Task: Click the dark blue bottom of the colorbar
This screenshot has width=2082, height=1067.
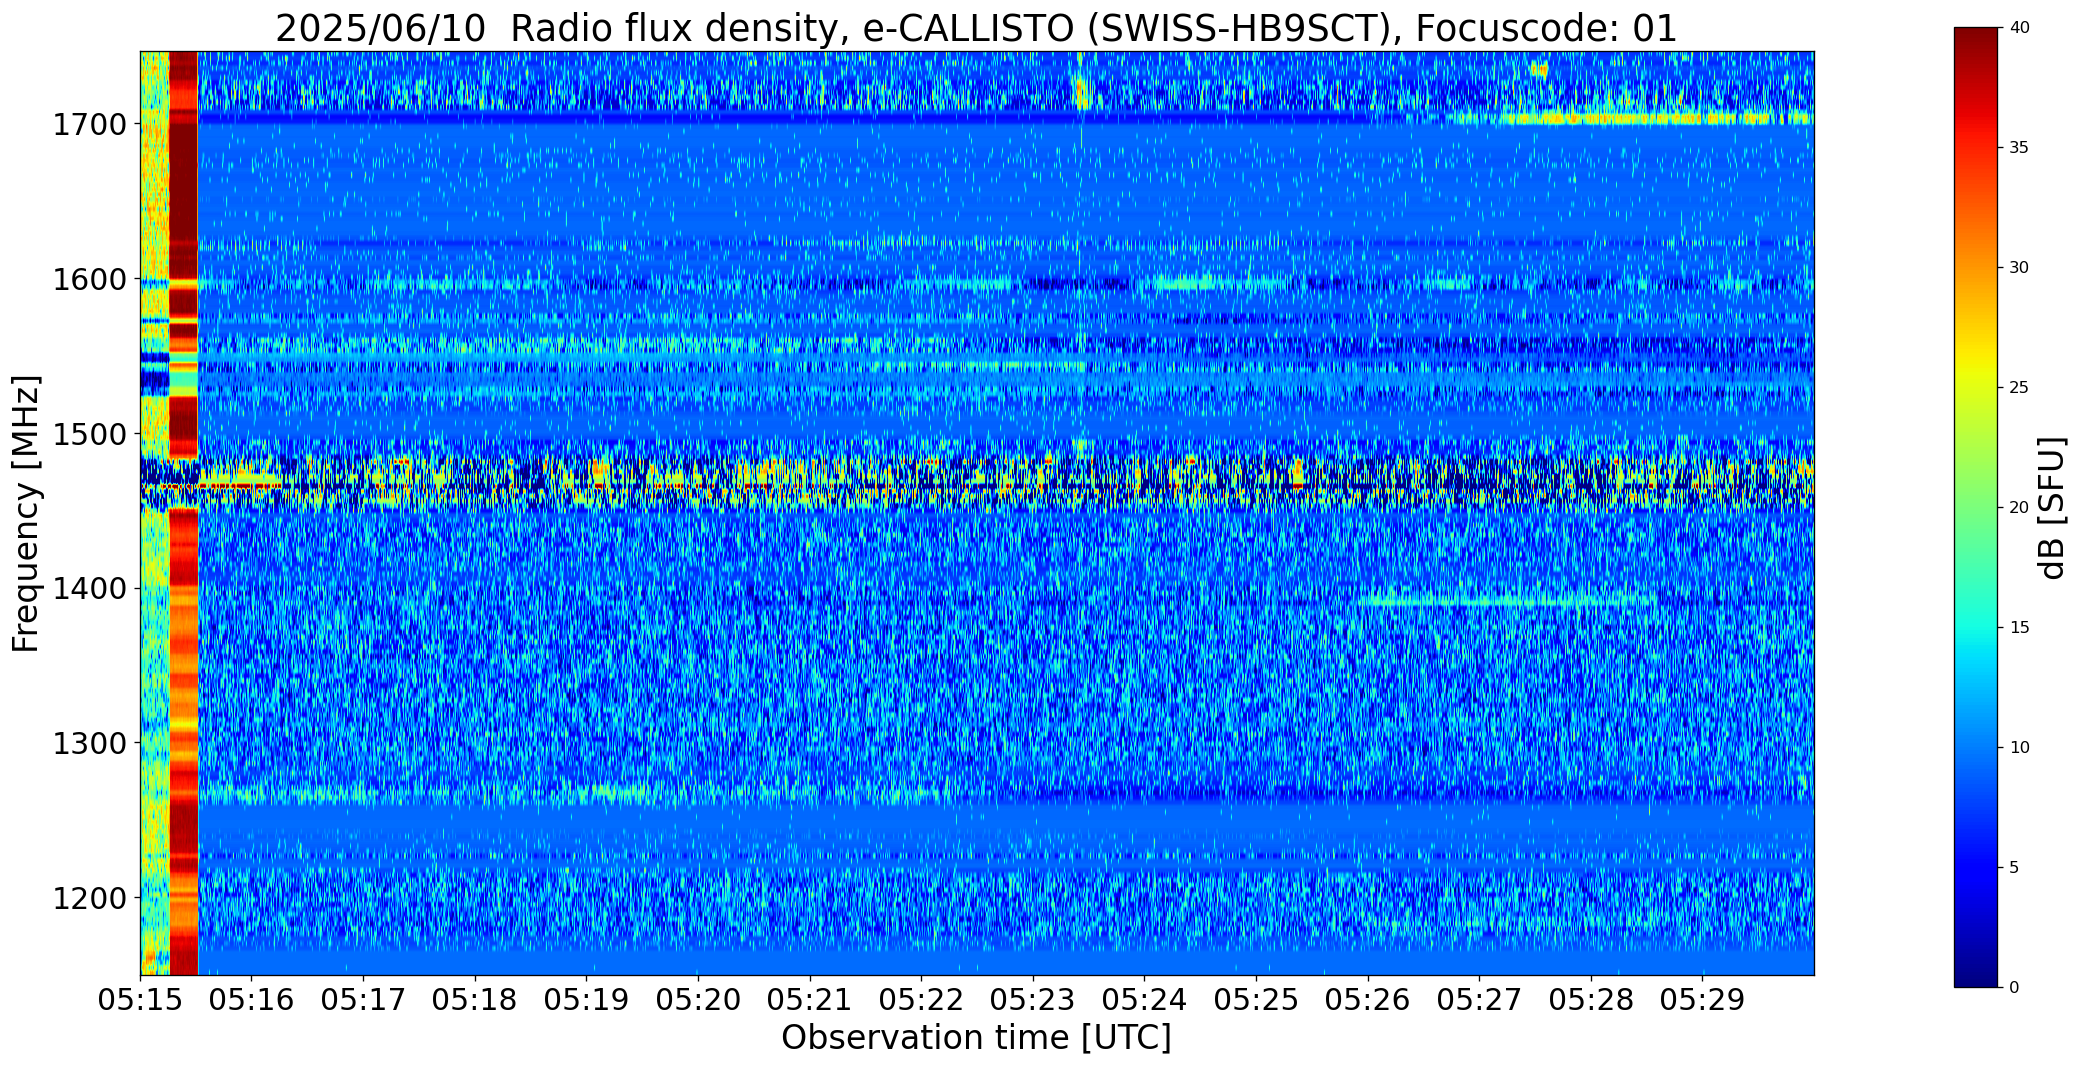Action: click(1978, 970)
